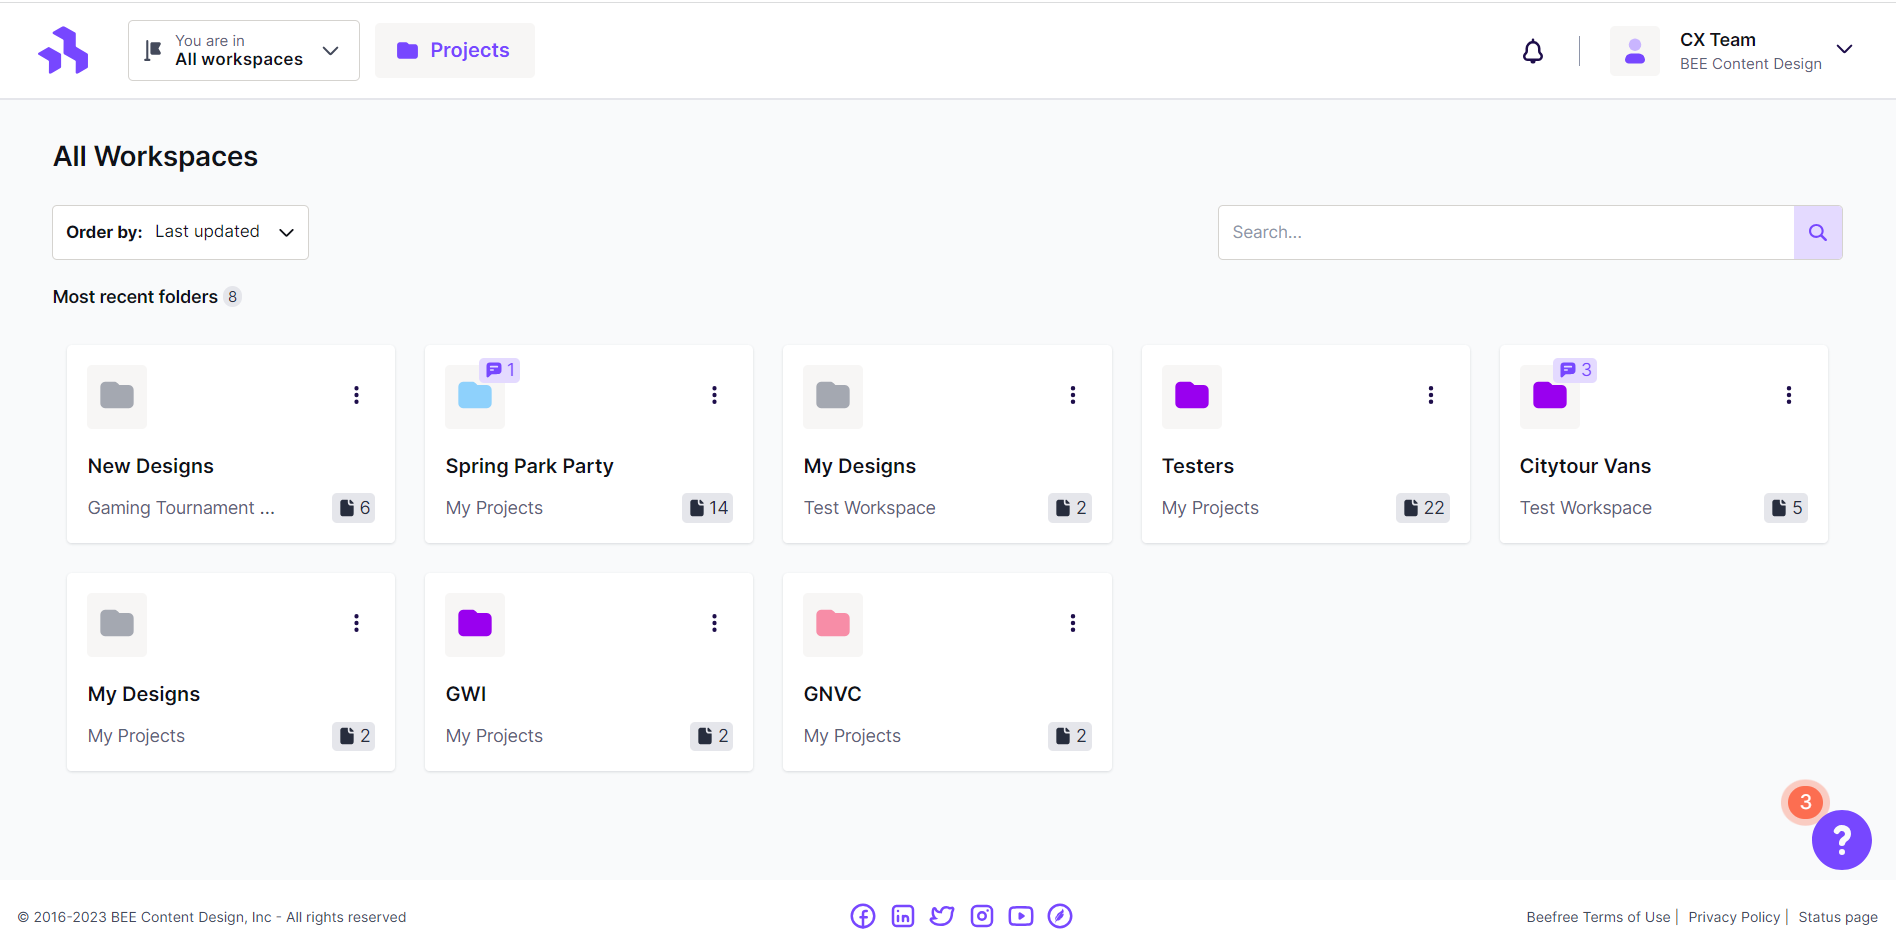Click the Citytour Vans purple folder icon
Screen dimensions: 1896x936
1550,396
